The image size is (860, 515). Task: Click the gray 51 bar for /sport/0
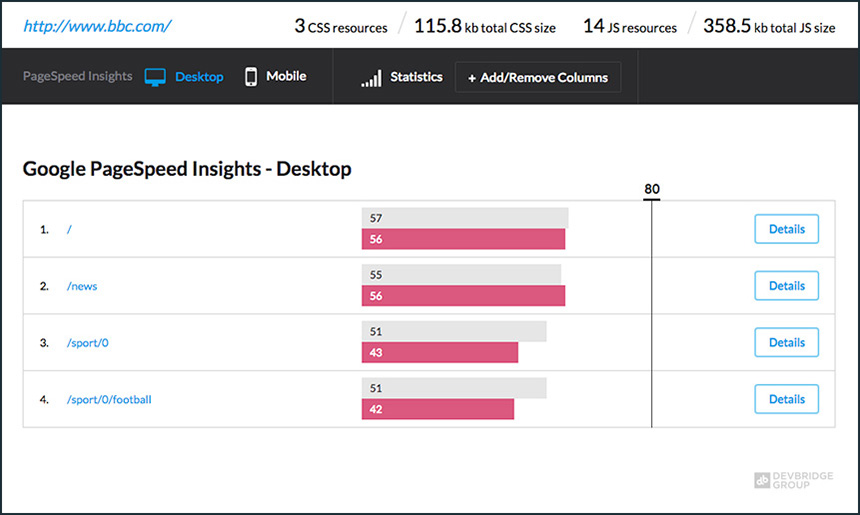pyautogui.click(x=454, y=332)
